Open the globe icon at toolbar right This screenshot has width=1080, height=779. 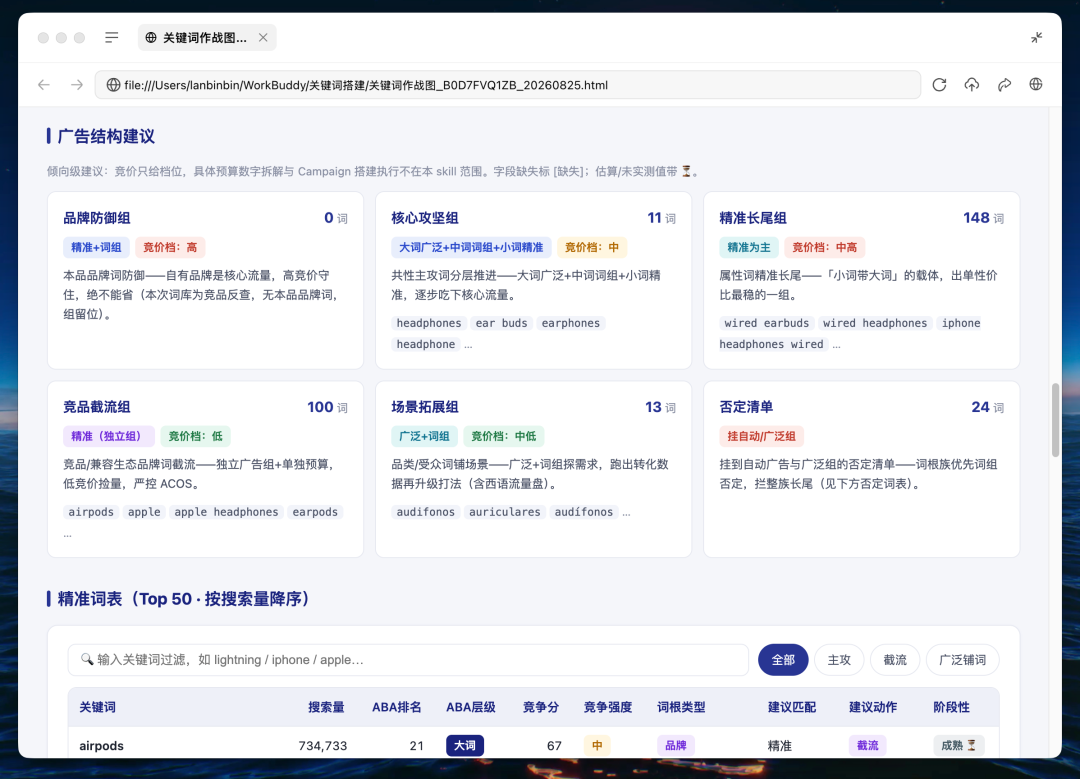pos(1035,85)
